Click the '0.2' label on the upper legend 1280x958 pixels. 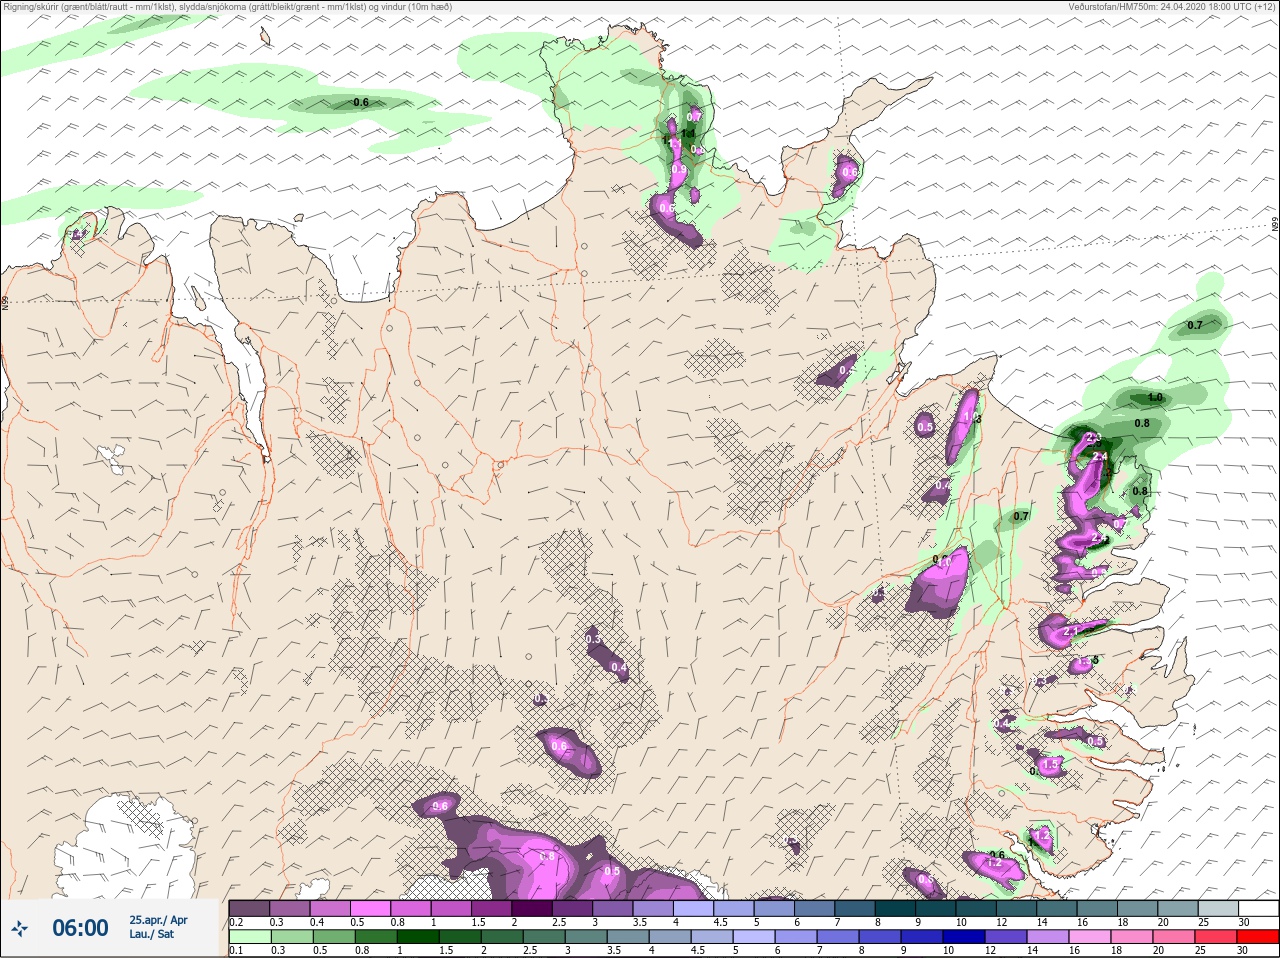pos(236,922)
